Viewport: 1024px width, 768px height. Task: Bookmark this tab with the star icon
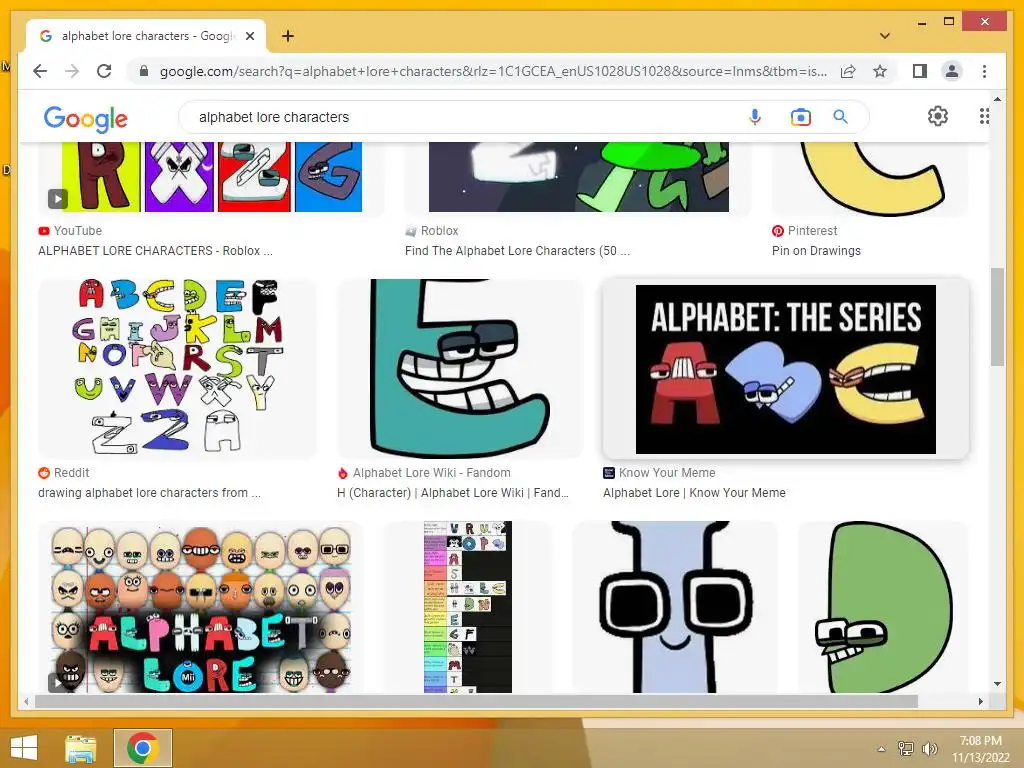point(880,71)
